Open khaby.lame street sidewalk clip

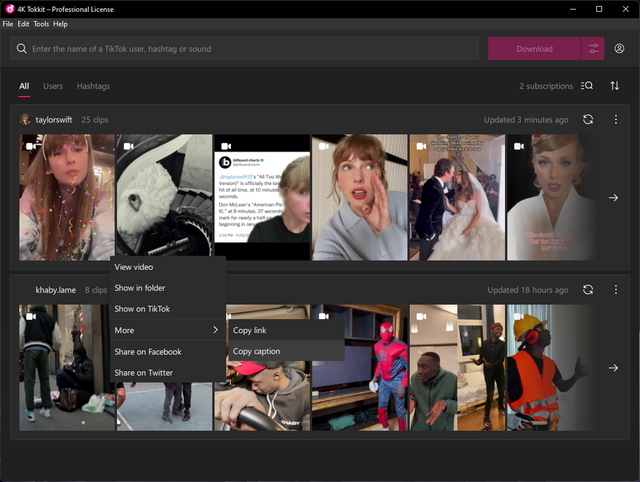pyautogui.click(x=67, y=367)
